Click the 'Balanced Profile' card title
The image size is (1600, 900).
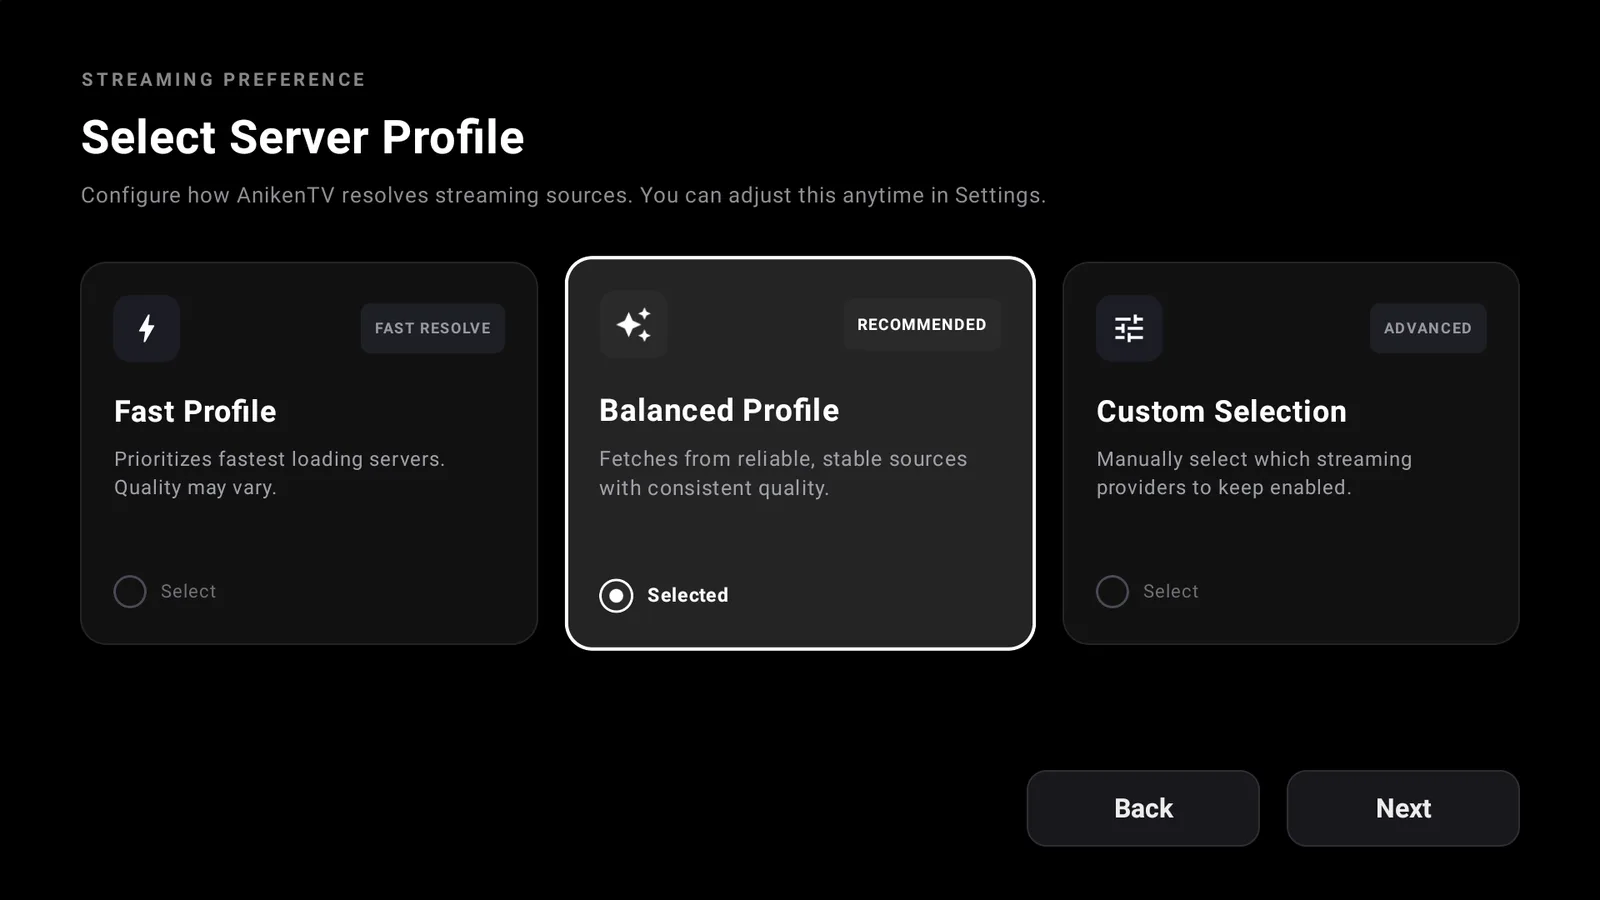click(x=719, y=410)
